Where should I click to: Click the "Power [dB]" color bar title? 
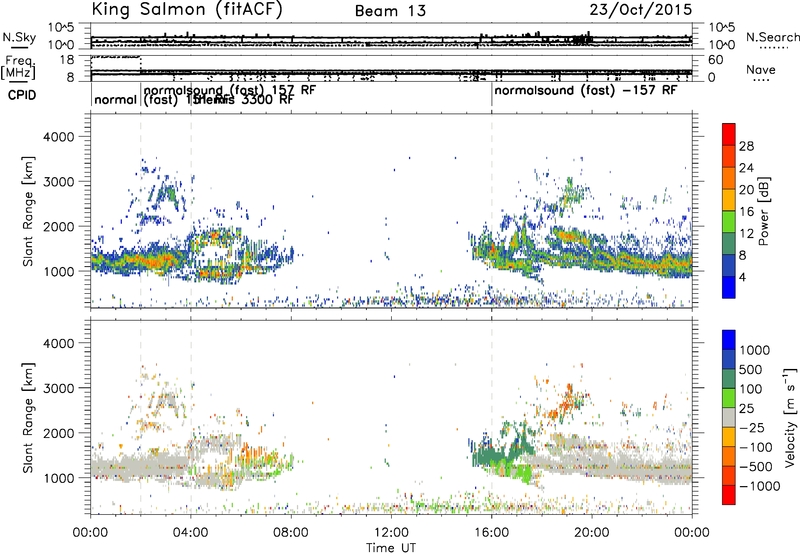coord(763,211)
